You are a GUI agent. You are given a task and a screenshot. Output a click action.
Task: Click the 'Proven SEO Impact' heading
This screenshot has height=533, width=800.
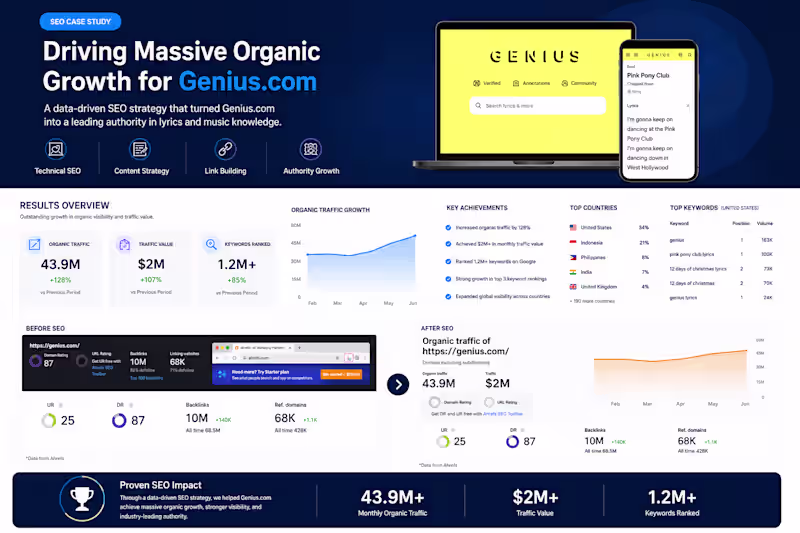[x=160, y=485]
